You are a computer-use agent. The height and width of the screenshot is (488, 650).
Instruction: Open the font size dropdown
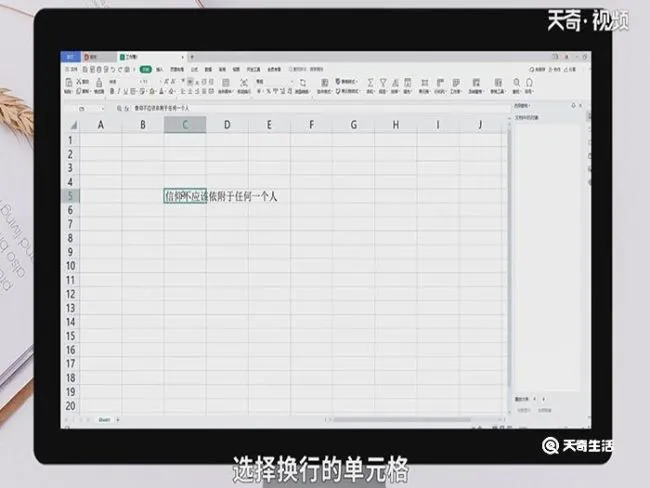pyautogui.click(x=160, y=82)
